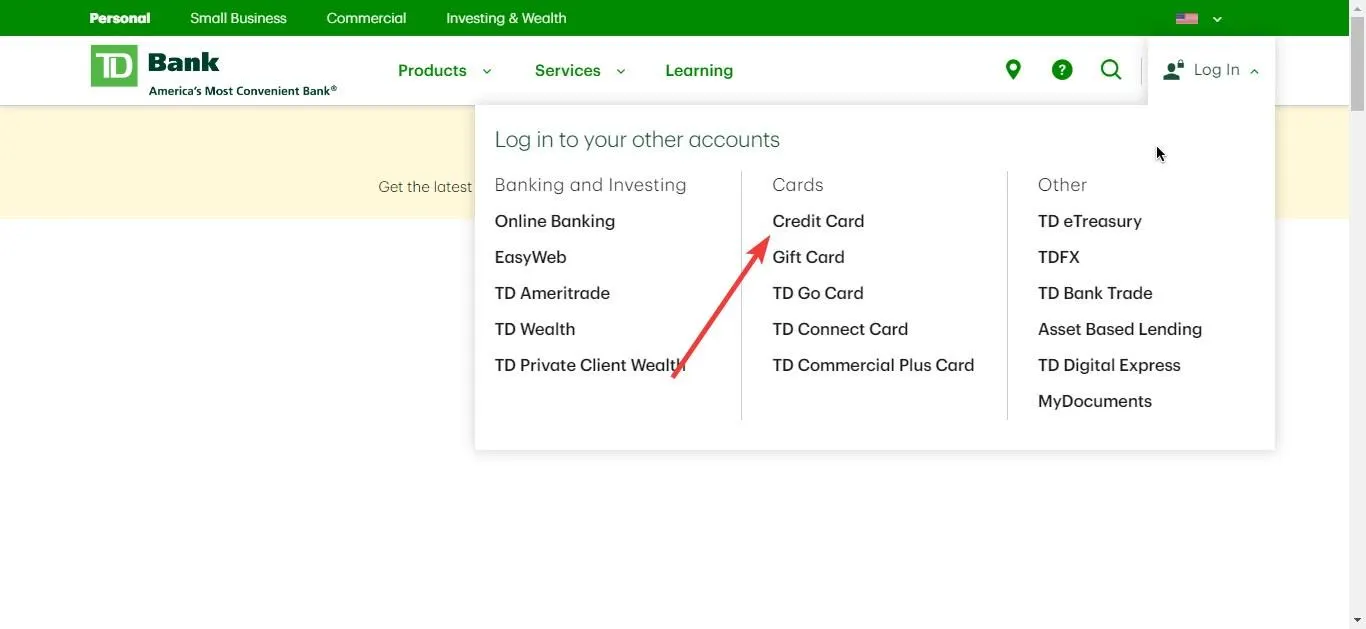
Task: Click 'America's Most Convenient Bank' tagline
Action: [x=243, y=91]
